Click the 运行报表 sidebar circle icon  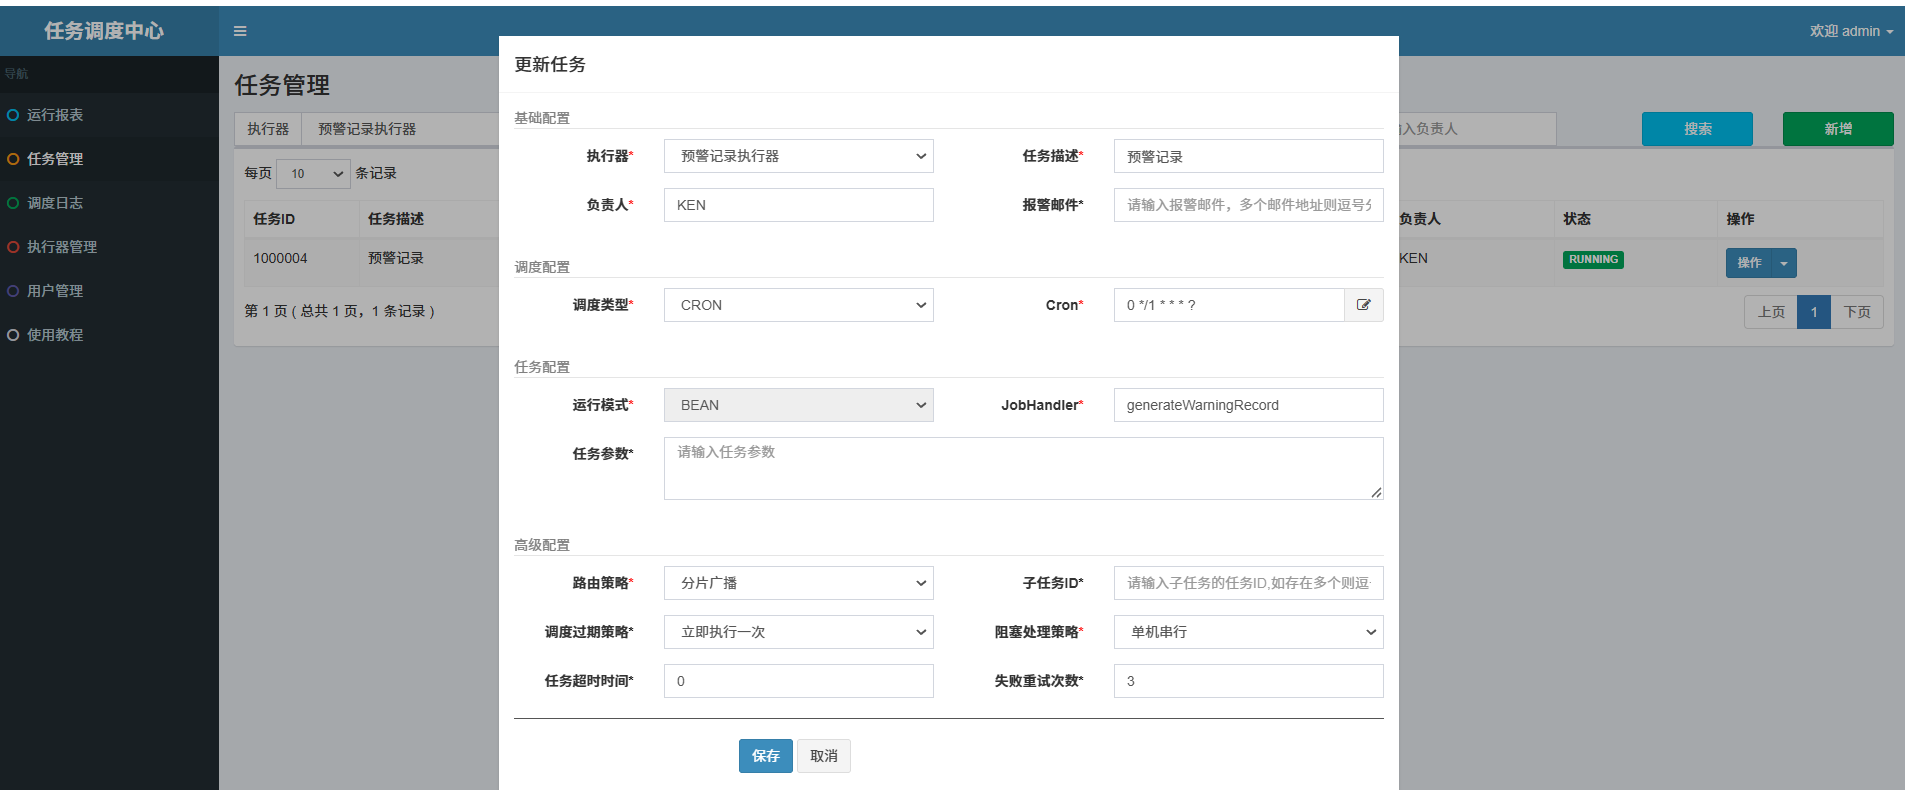[x=13, y=115]
